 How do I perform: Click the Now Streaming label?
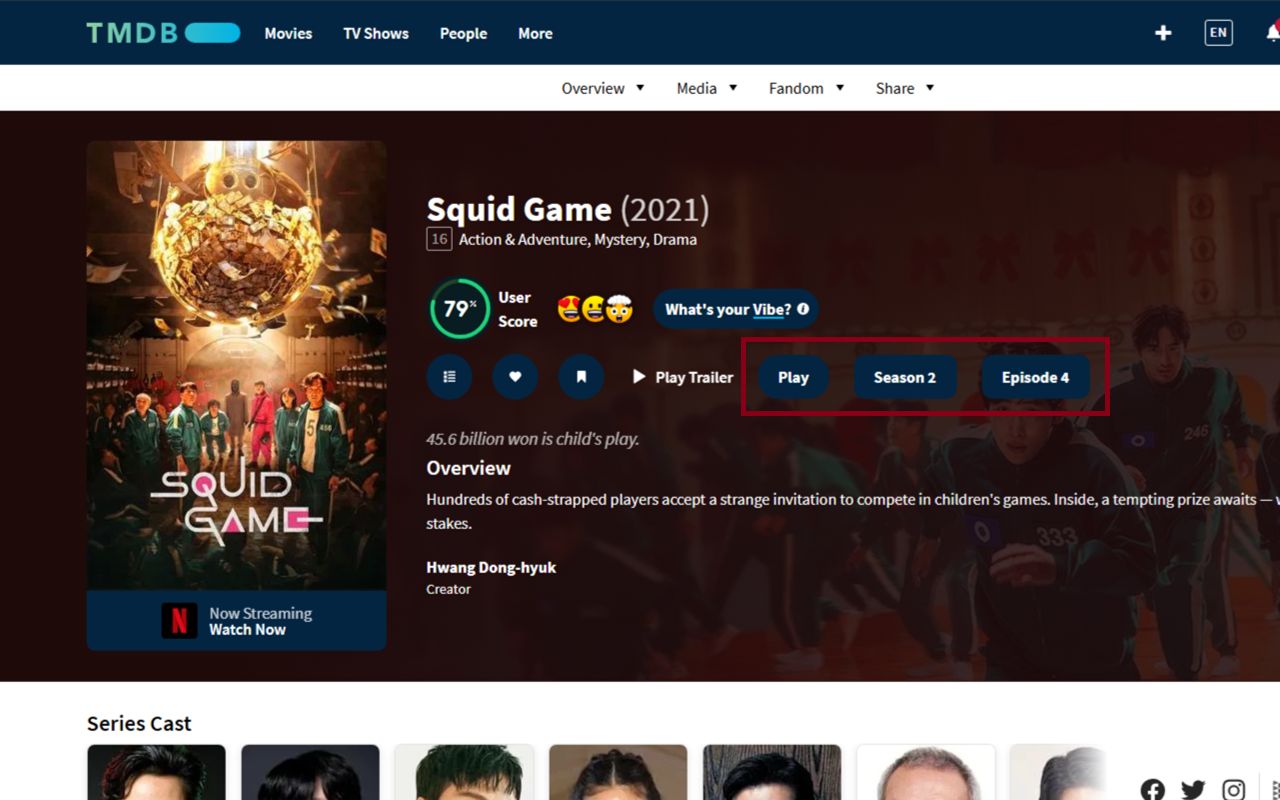260,613
